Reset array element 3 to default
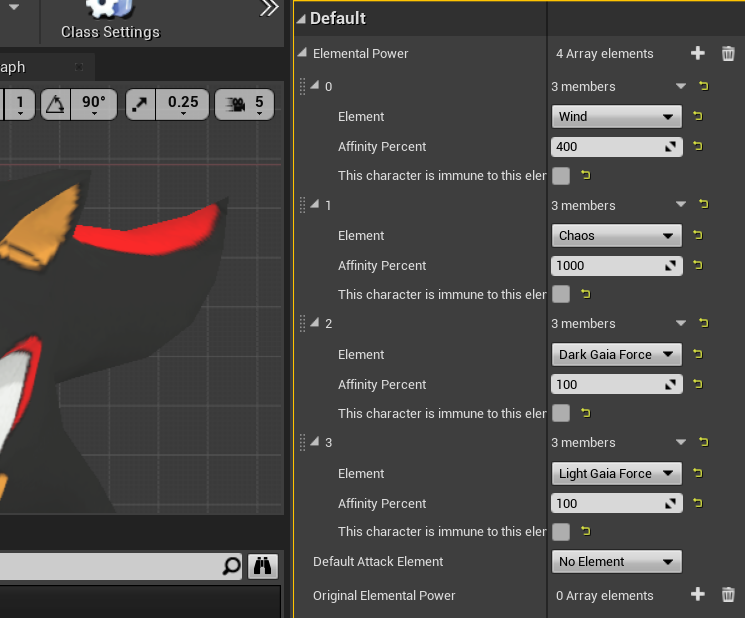 tap(704, 442)
